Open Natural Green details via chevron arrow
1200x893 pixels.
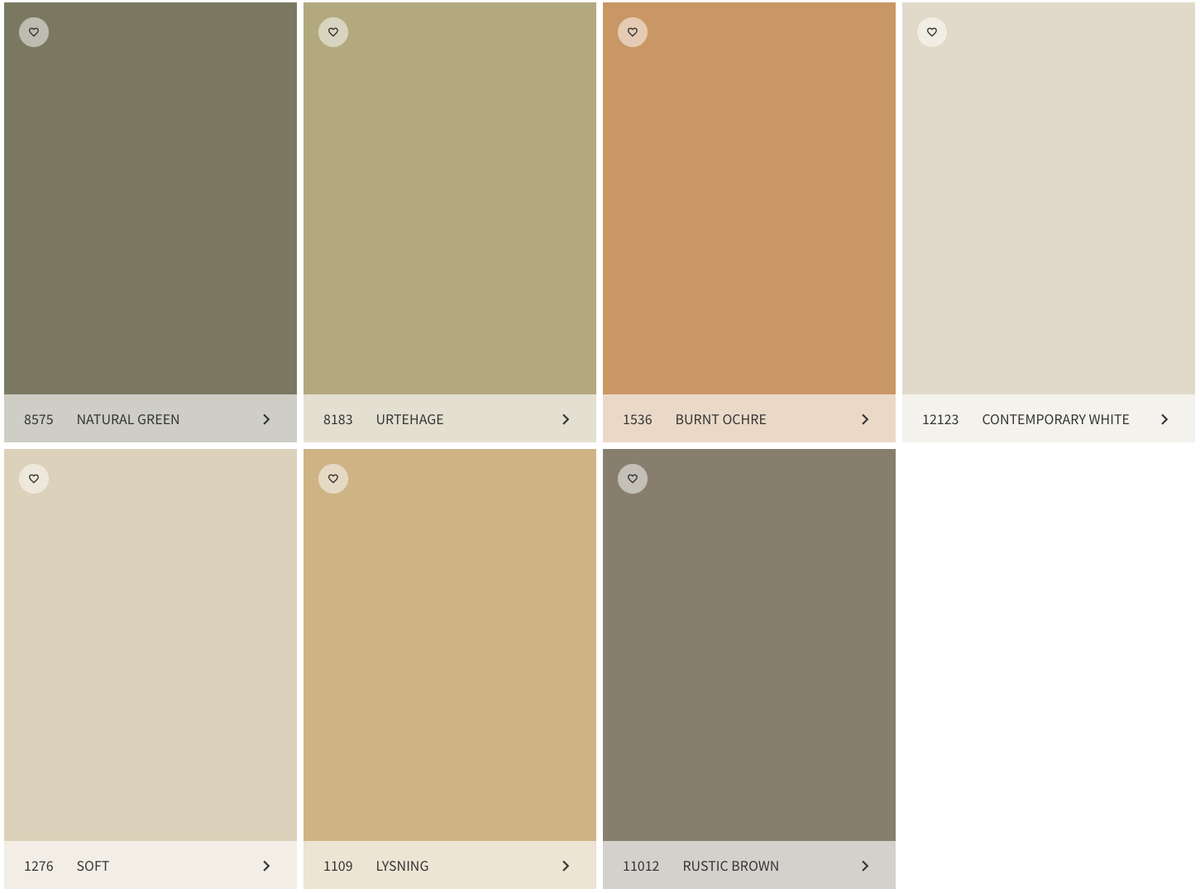266,419
